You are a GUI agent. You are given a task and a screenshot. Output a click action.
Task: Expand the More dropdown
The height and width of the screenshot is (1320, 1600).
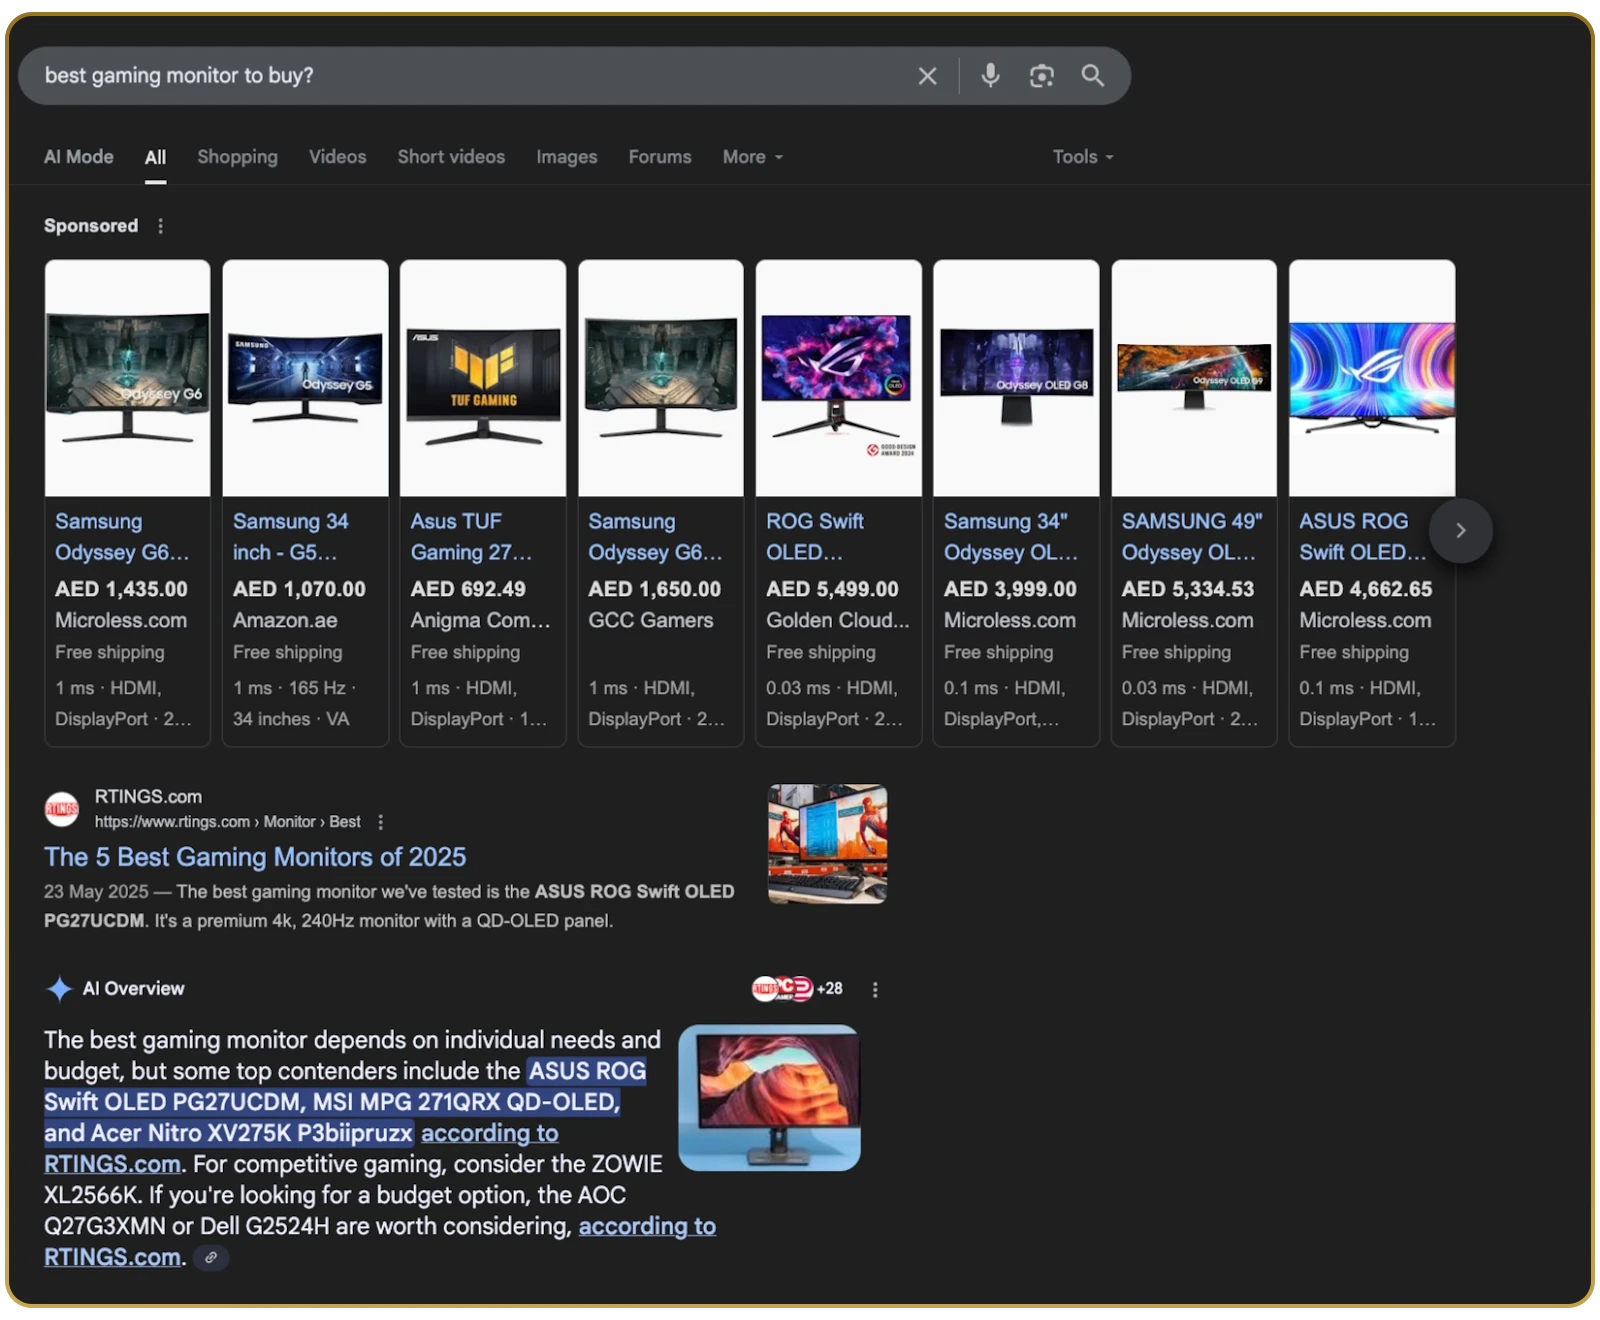point(752,157)
